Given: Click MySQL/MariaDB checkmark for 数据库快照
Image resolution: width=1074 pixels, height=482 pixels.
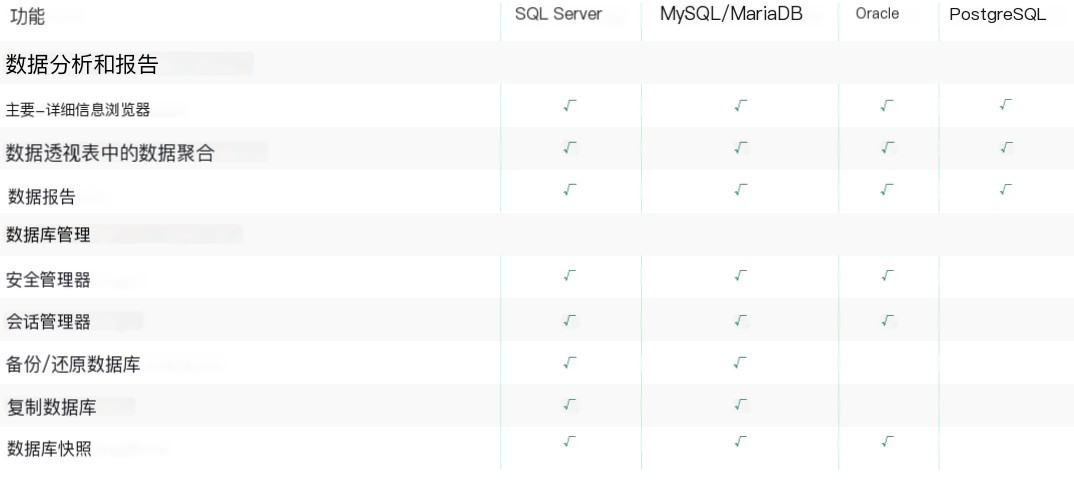Looking at the screenshot, I should (x=740, y=442).
